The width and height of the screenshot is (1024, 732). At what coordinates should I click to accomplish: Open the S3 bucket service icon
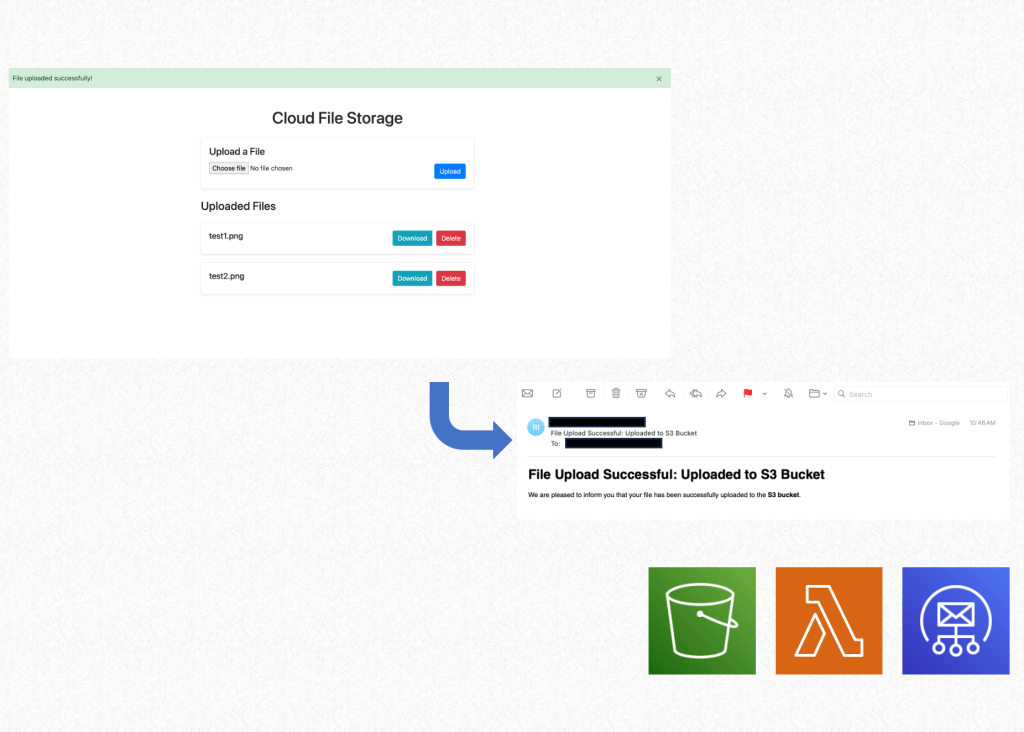coord(701,620)
